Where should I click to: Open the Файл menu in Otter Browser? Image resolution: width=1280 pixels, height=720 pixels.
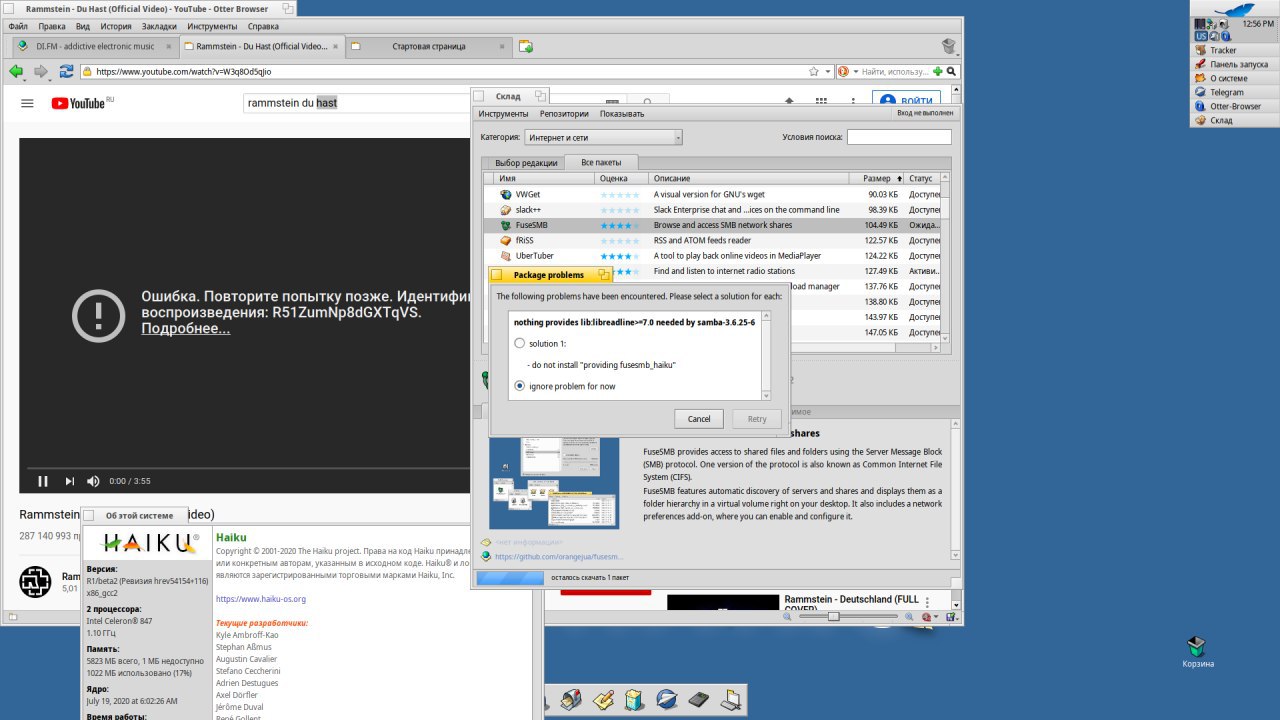pos(17,26)
